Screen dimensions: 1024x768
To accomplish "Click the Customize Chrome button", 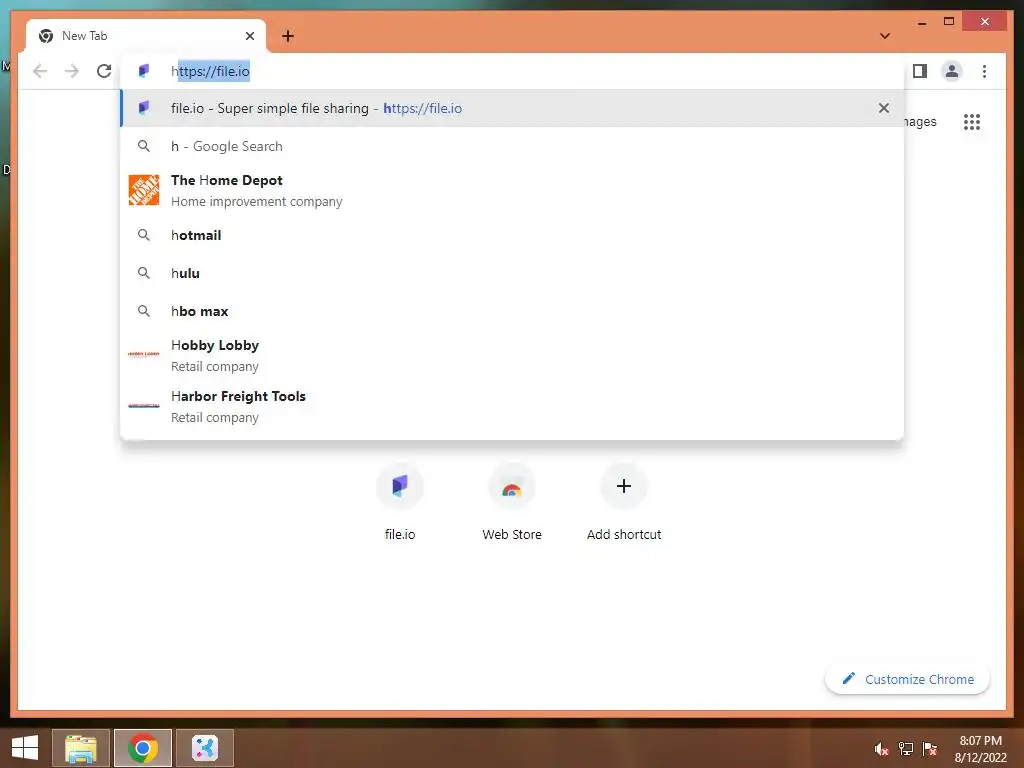I will click(x=907, y=679).
